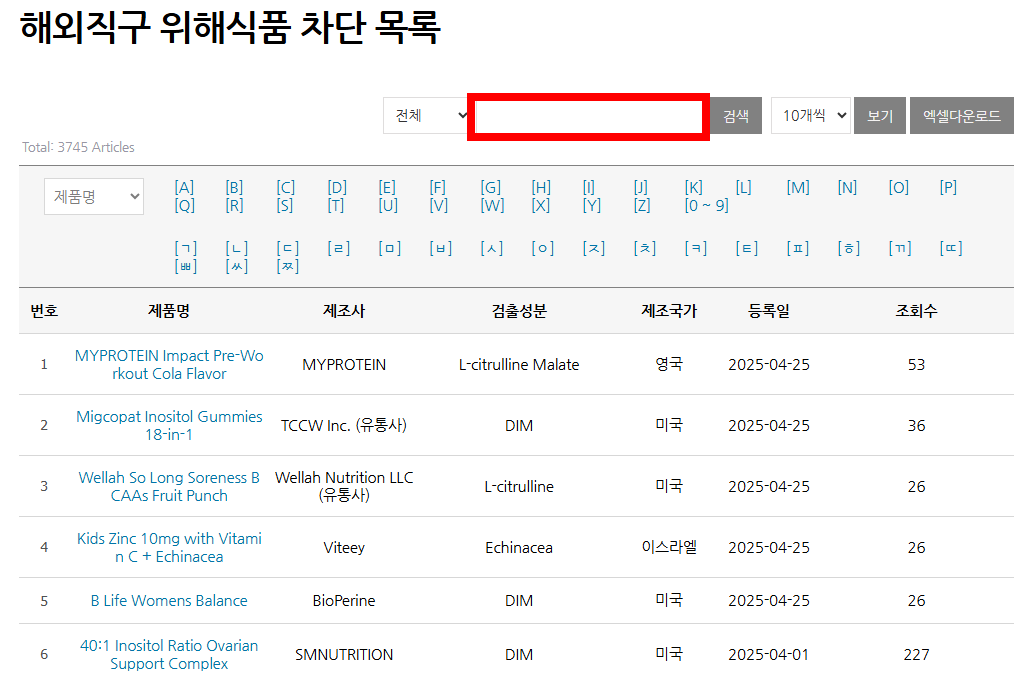This screenshot has height=676, width=1024.
Task: Filter by letter [M]
Action: (798, 187)
